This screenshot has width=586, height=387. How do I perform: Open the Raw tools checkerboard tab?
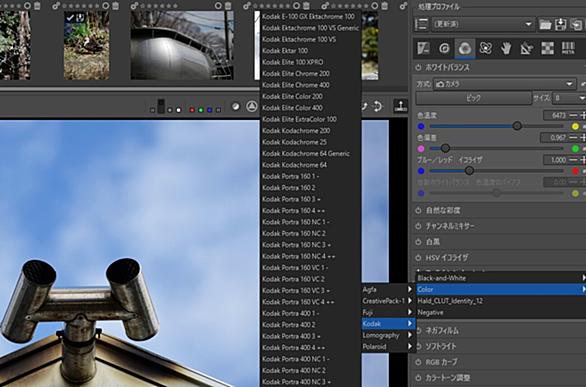point(548,48)
